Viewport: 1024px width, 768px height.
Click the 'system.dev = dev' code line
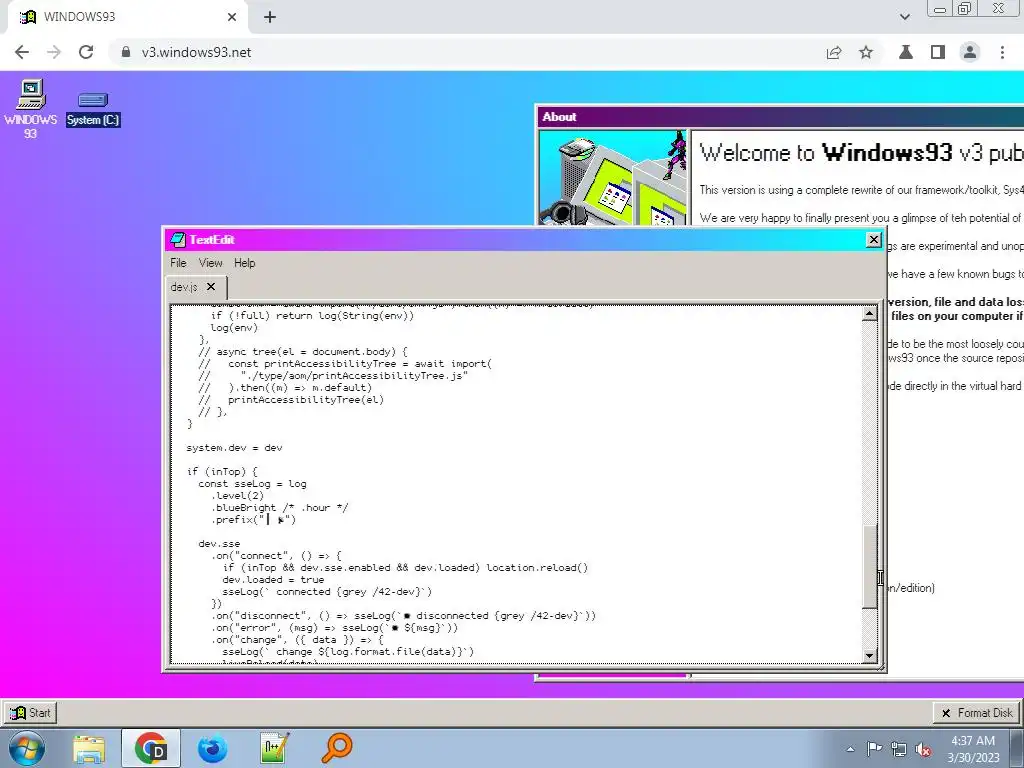point(234,447)
